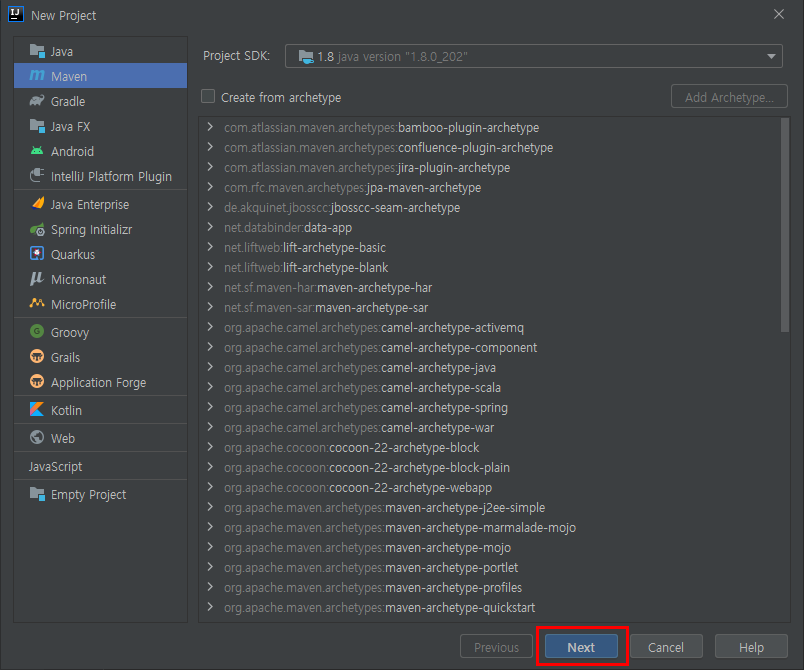Expand jira-plugin-archetype node
The width and height of the screenshot is (804, 670).
(210, 167)
